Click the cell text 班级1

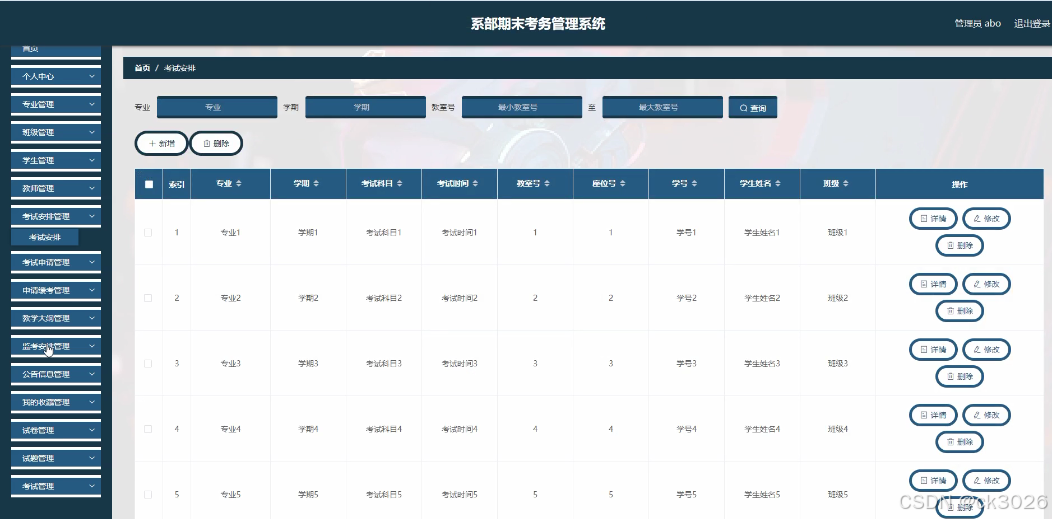pos(838,233)
